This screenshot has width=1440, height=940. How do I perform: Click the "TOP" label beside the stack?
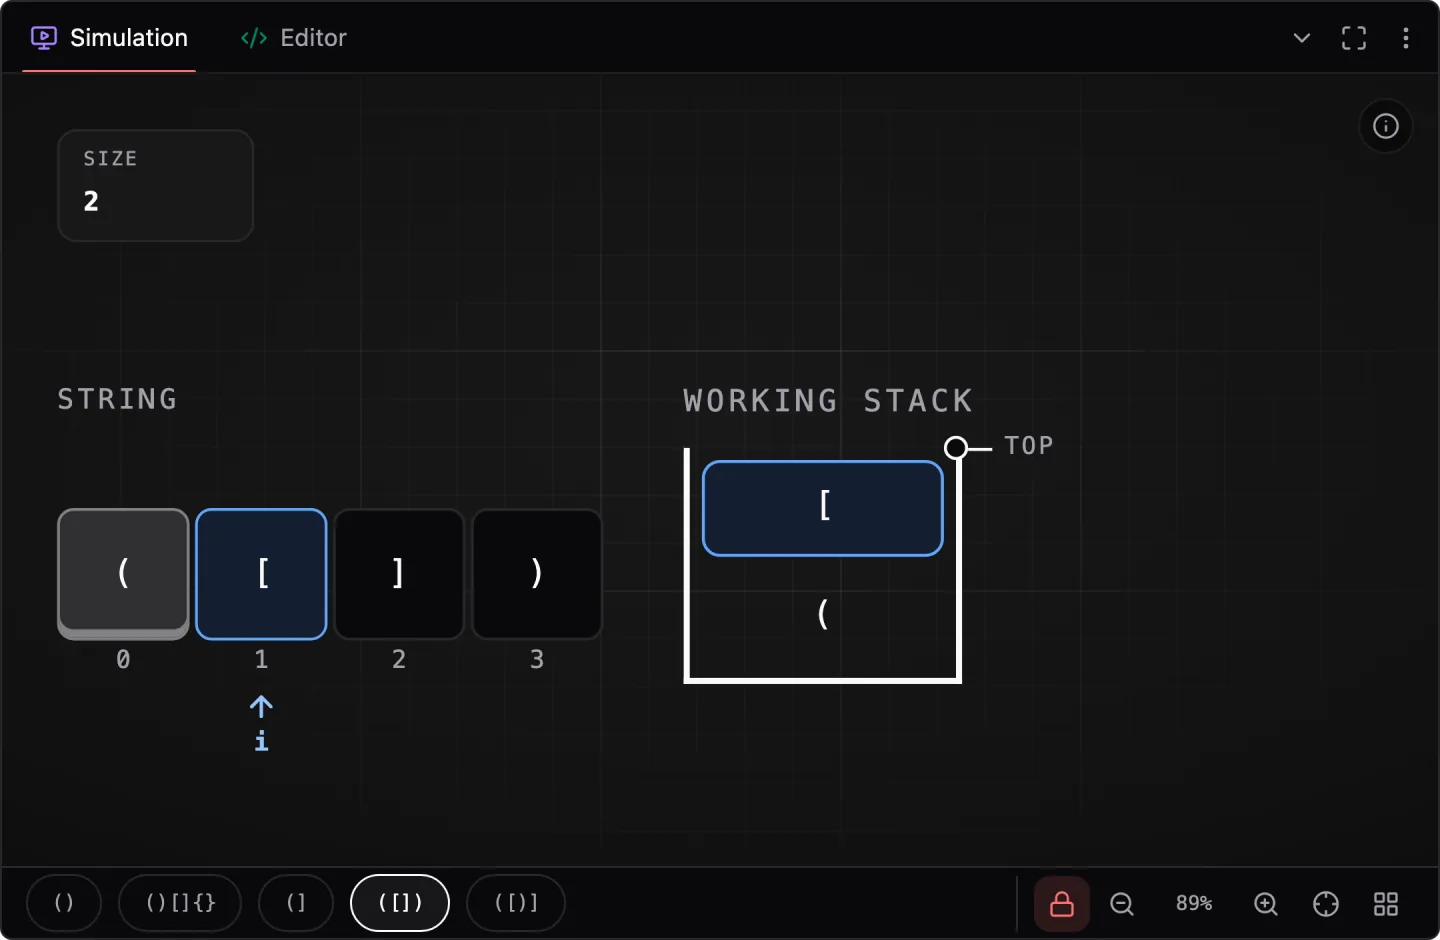coord(1029,446)
